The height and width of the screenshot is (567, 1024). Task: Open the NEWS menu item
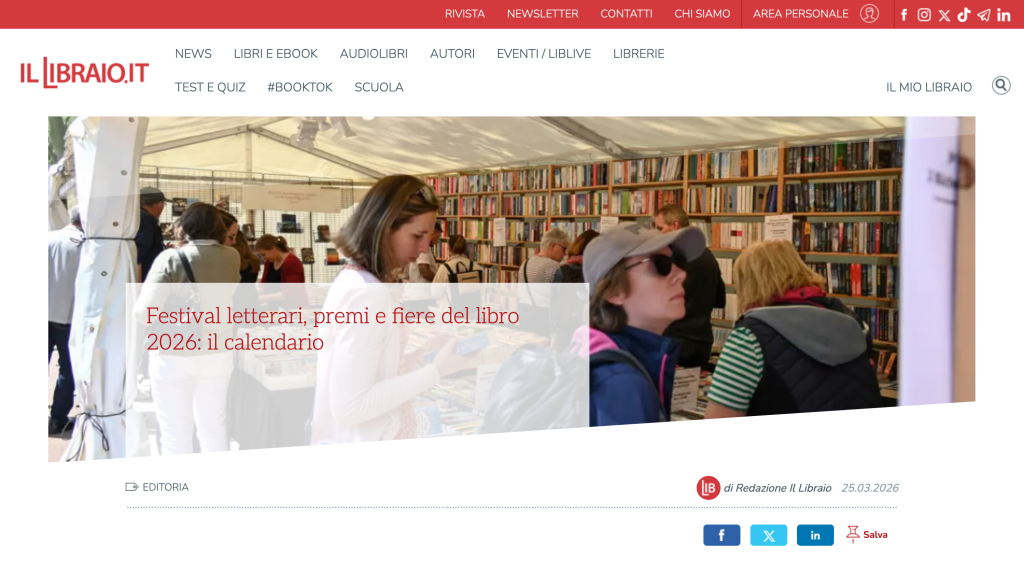(x=193, y=54)
